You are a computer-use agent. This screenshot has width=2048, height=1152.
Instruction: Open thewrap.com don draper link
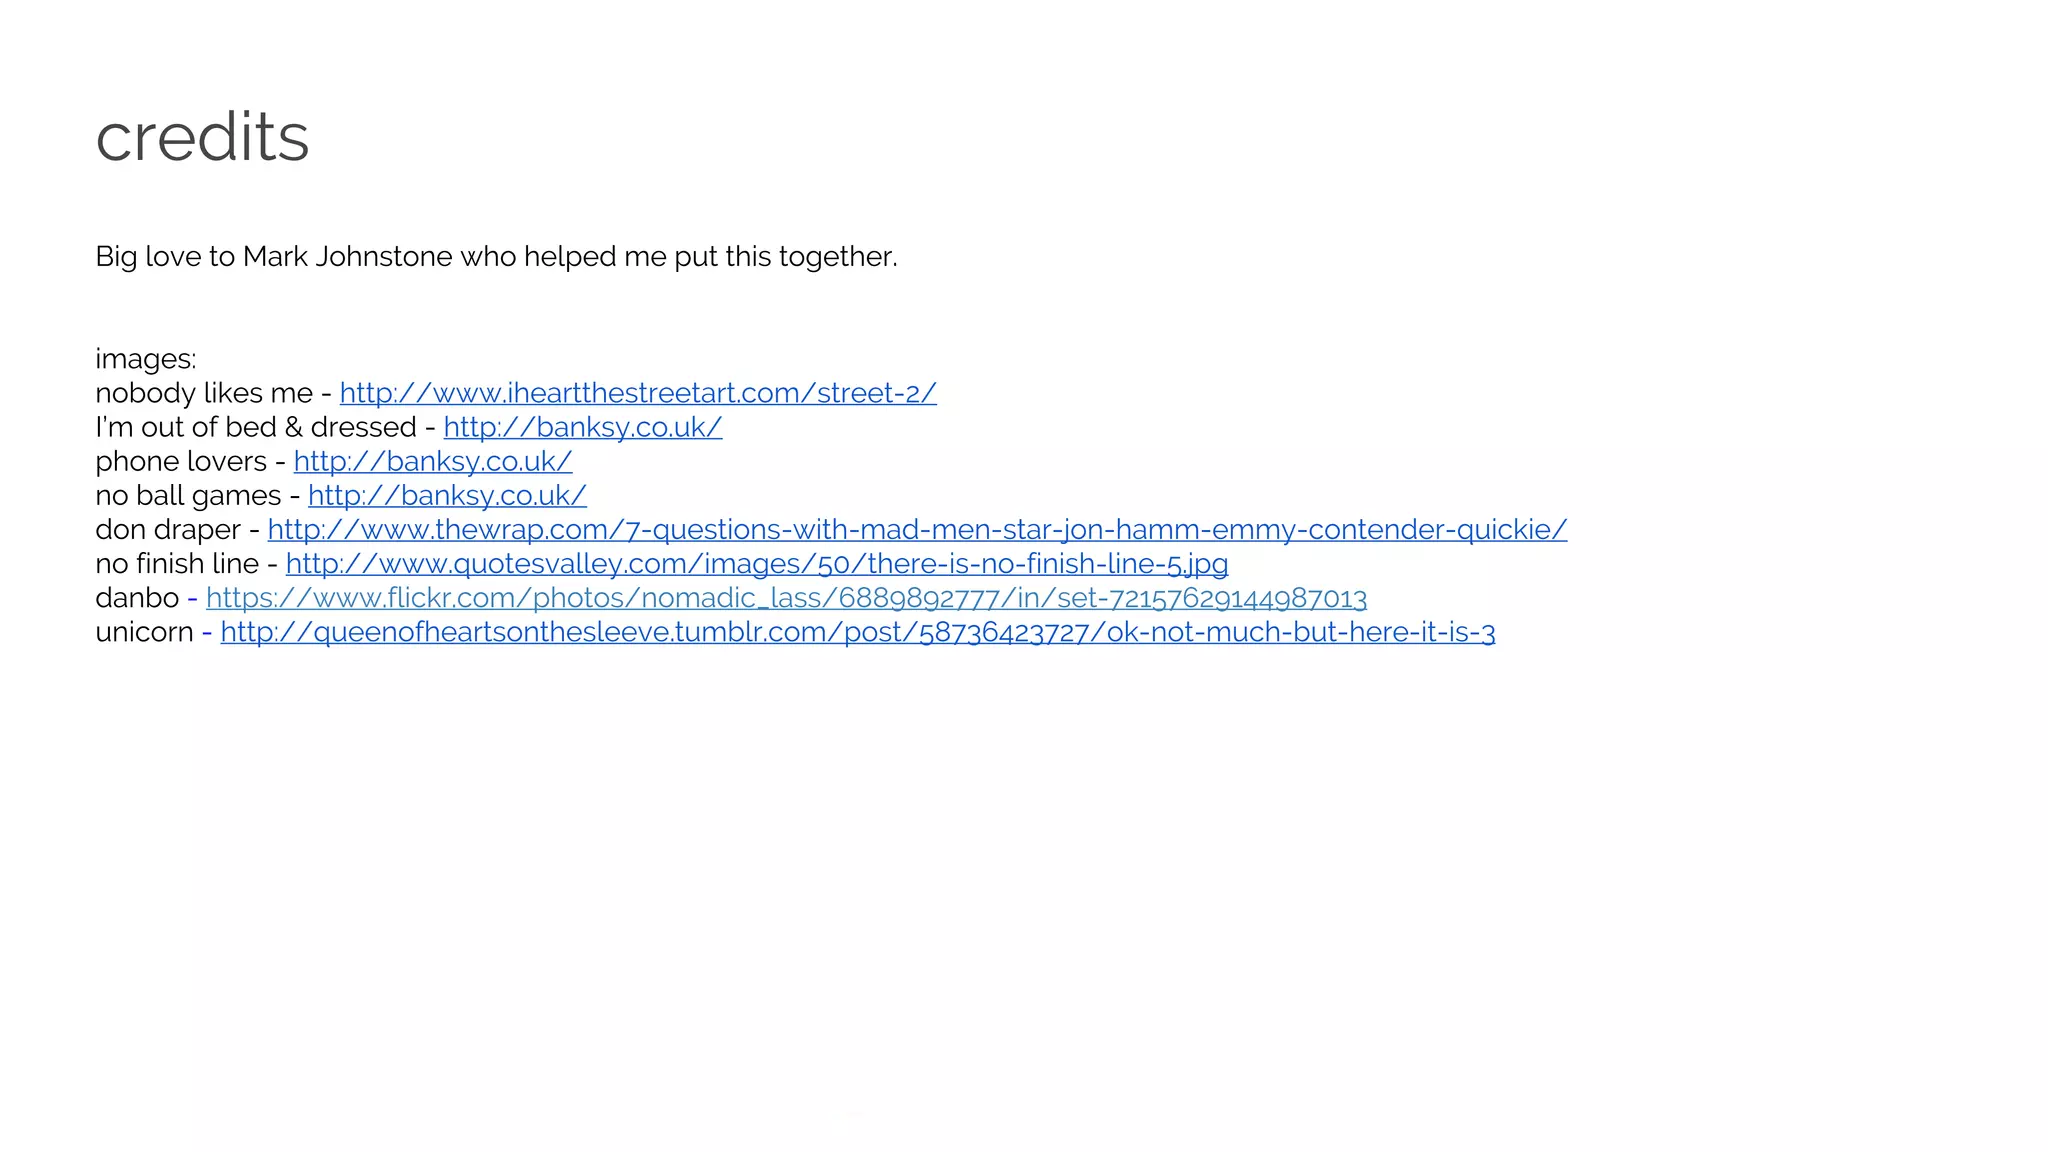pyautogui.click(x=917, y=529)
